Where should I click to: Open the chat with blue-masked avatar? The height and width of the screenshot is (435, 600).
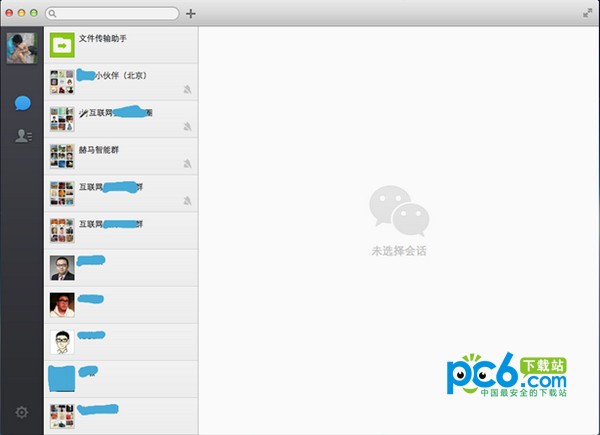[121, 379]
